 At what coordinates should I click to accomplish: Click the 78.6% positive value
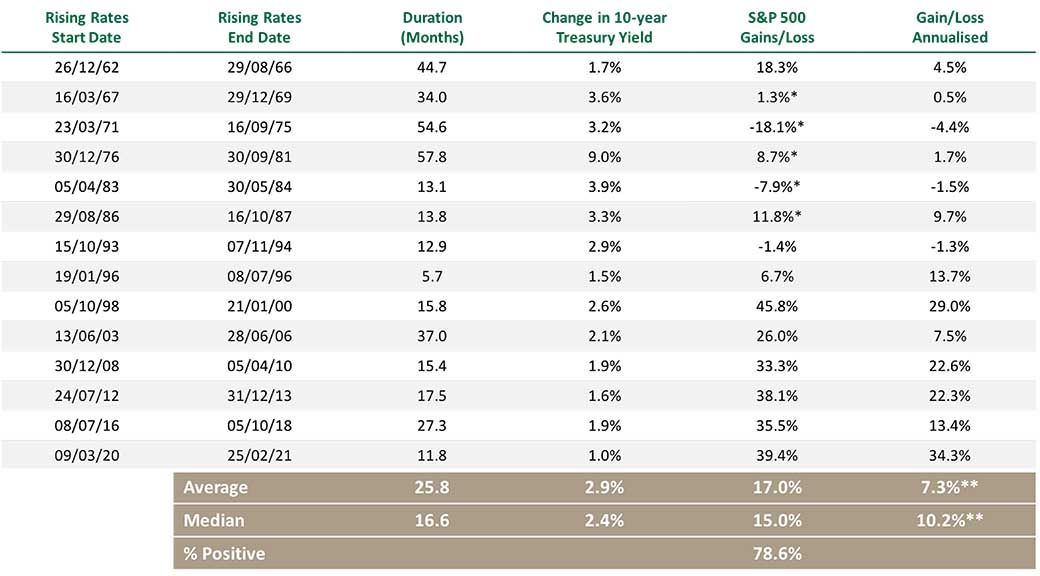point(777,553)
